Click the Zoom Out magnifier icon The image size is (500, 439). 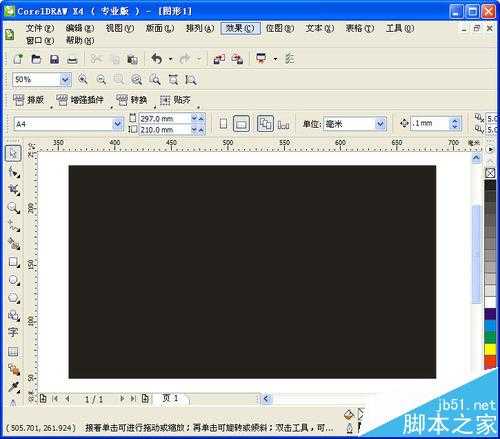[x=101, y=80]
